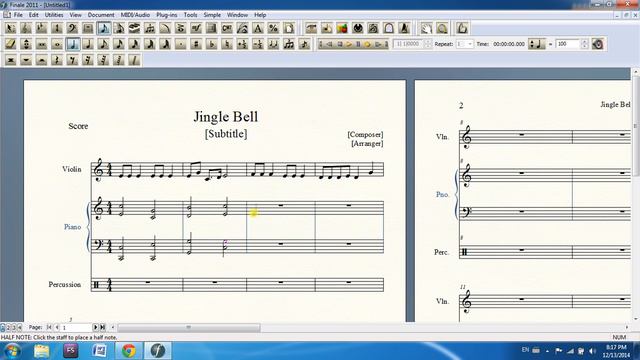
Task: Select the Tuplet tool
Action: coord(150,28)
